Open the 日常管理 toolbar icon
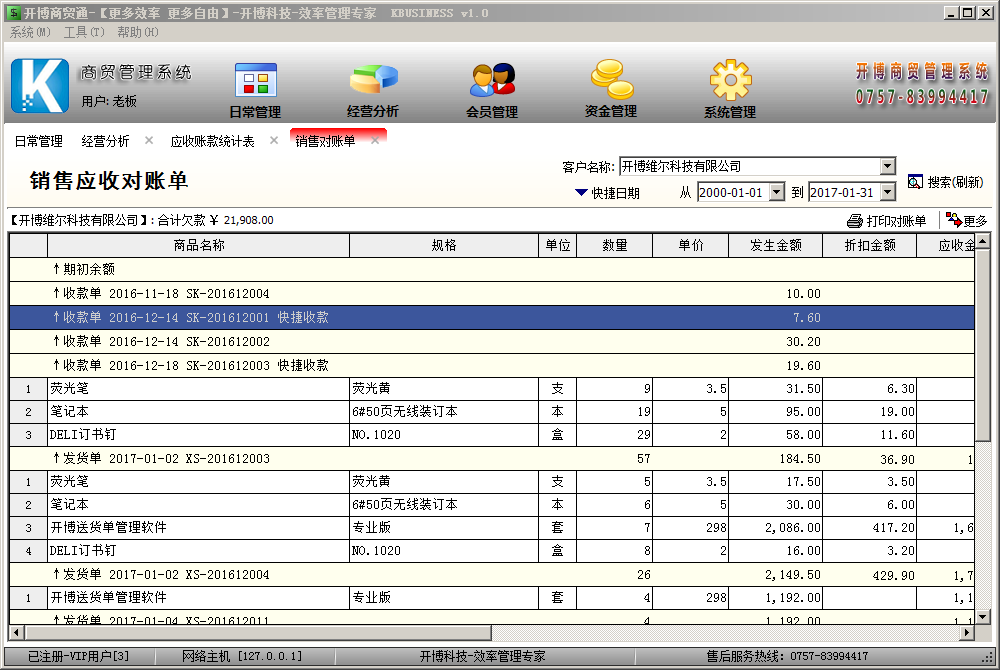This screenshot has width=1000, height=670. (255, 80)
